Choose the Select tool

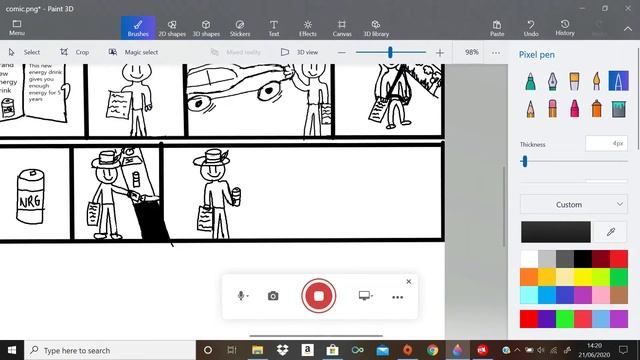click(x=24, y=52)
